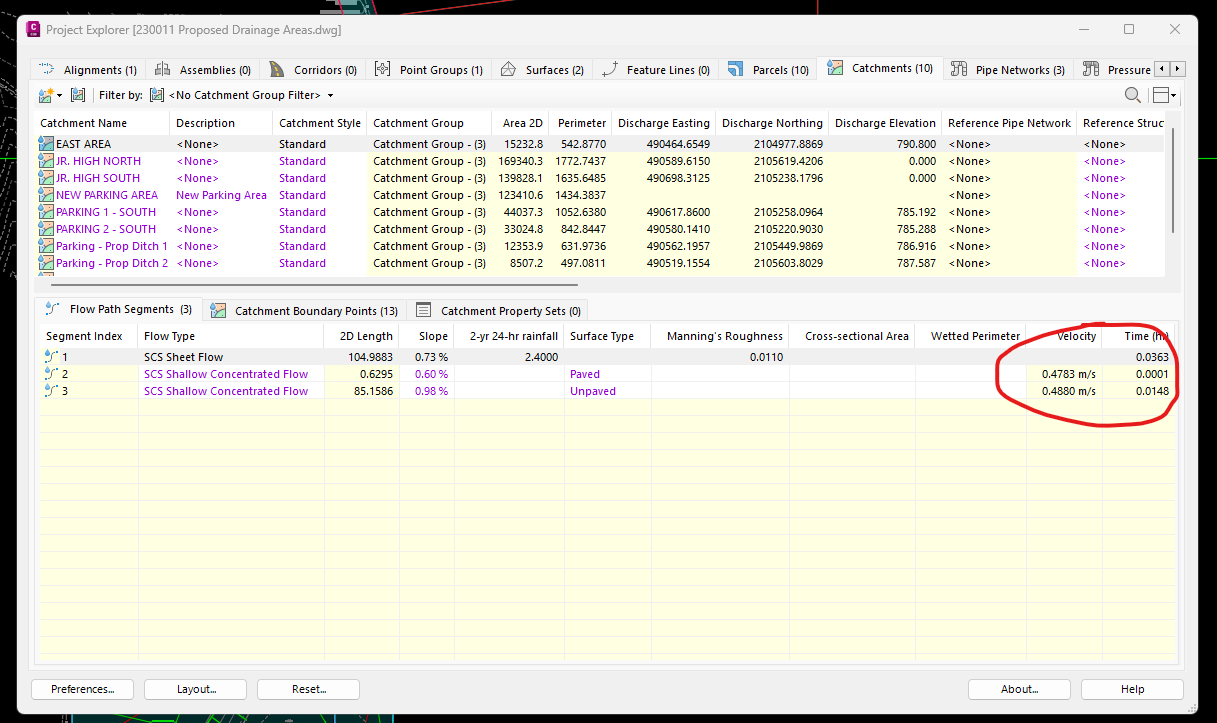Open the layout view dropdown near the magnifier
Screen dimensions: 1217x723
tap(1163, 95)
